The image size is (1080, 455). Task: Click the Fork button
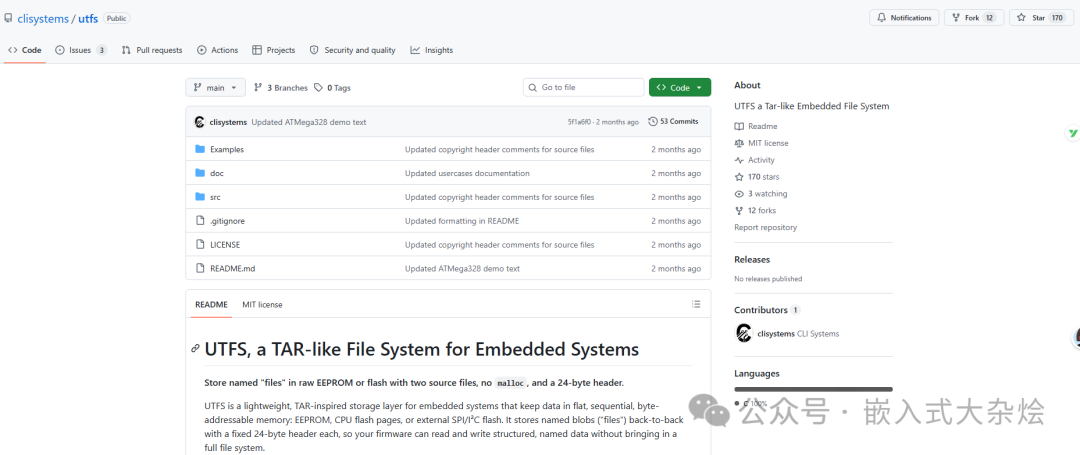974,18
